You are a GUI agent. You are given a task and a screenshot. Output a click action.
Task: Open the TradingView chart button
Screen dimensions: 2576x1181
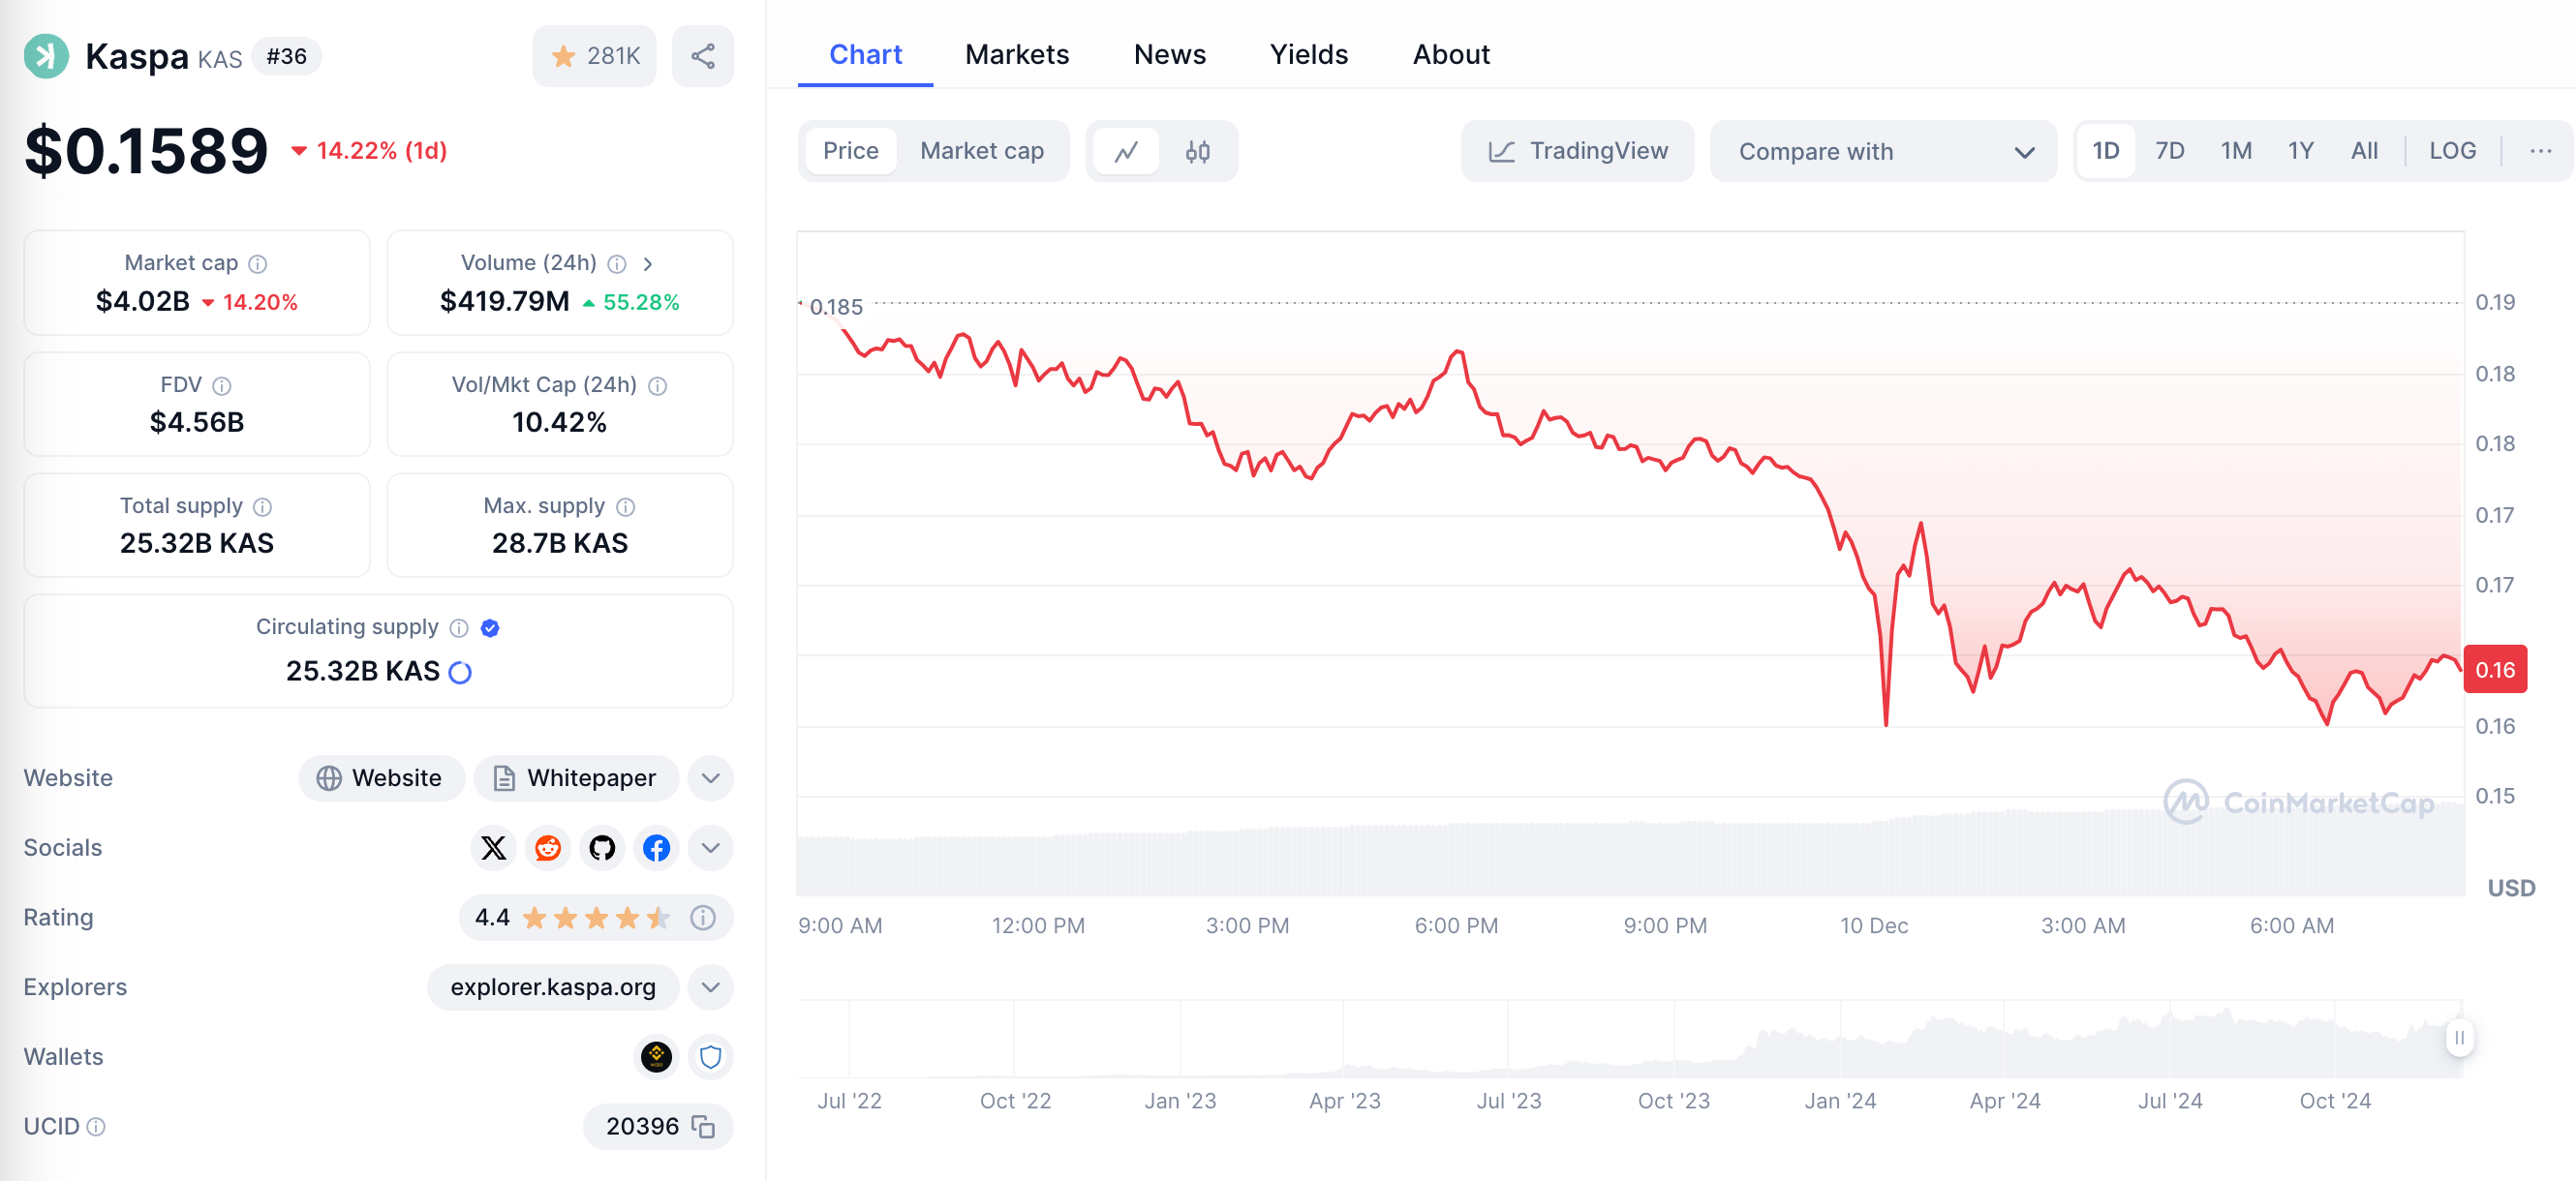pyautogui.click(x=1577, y=151)
